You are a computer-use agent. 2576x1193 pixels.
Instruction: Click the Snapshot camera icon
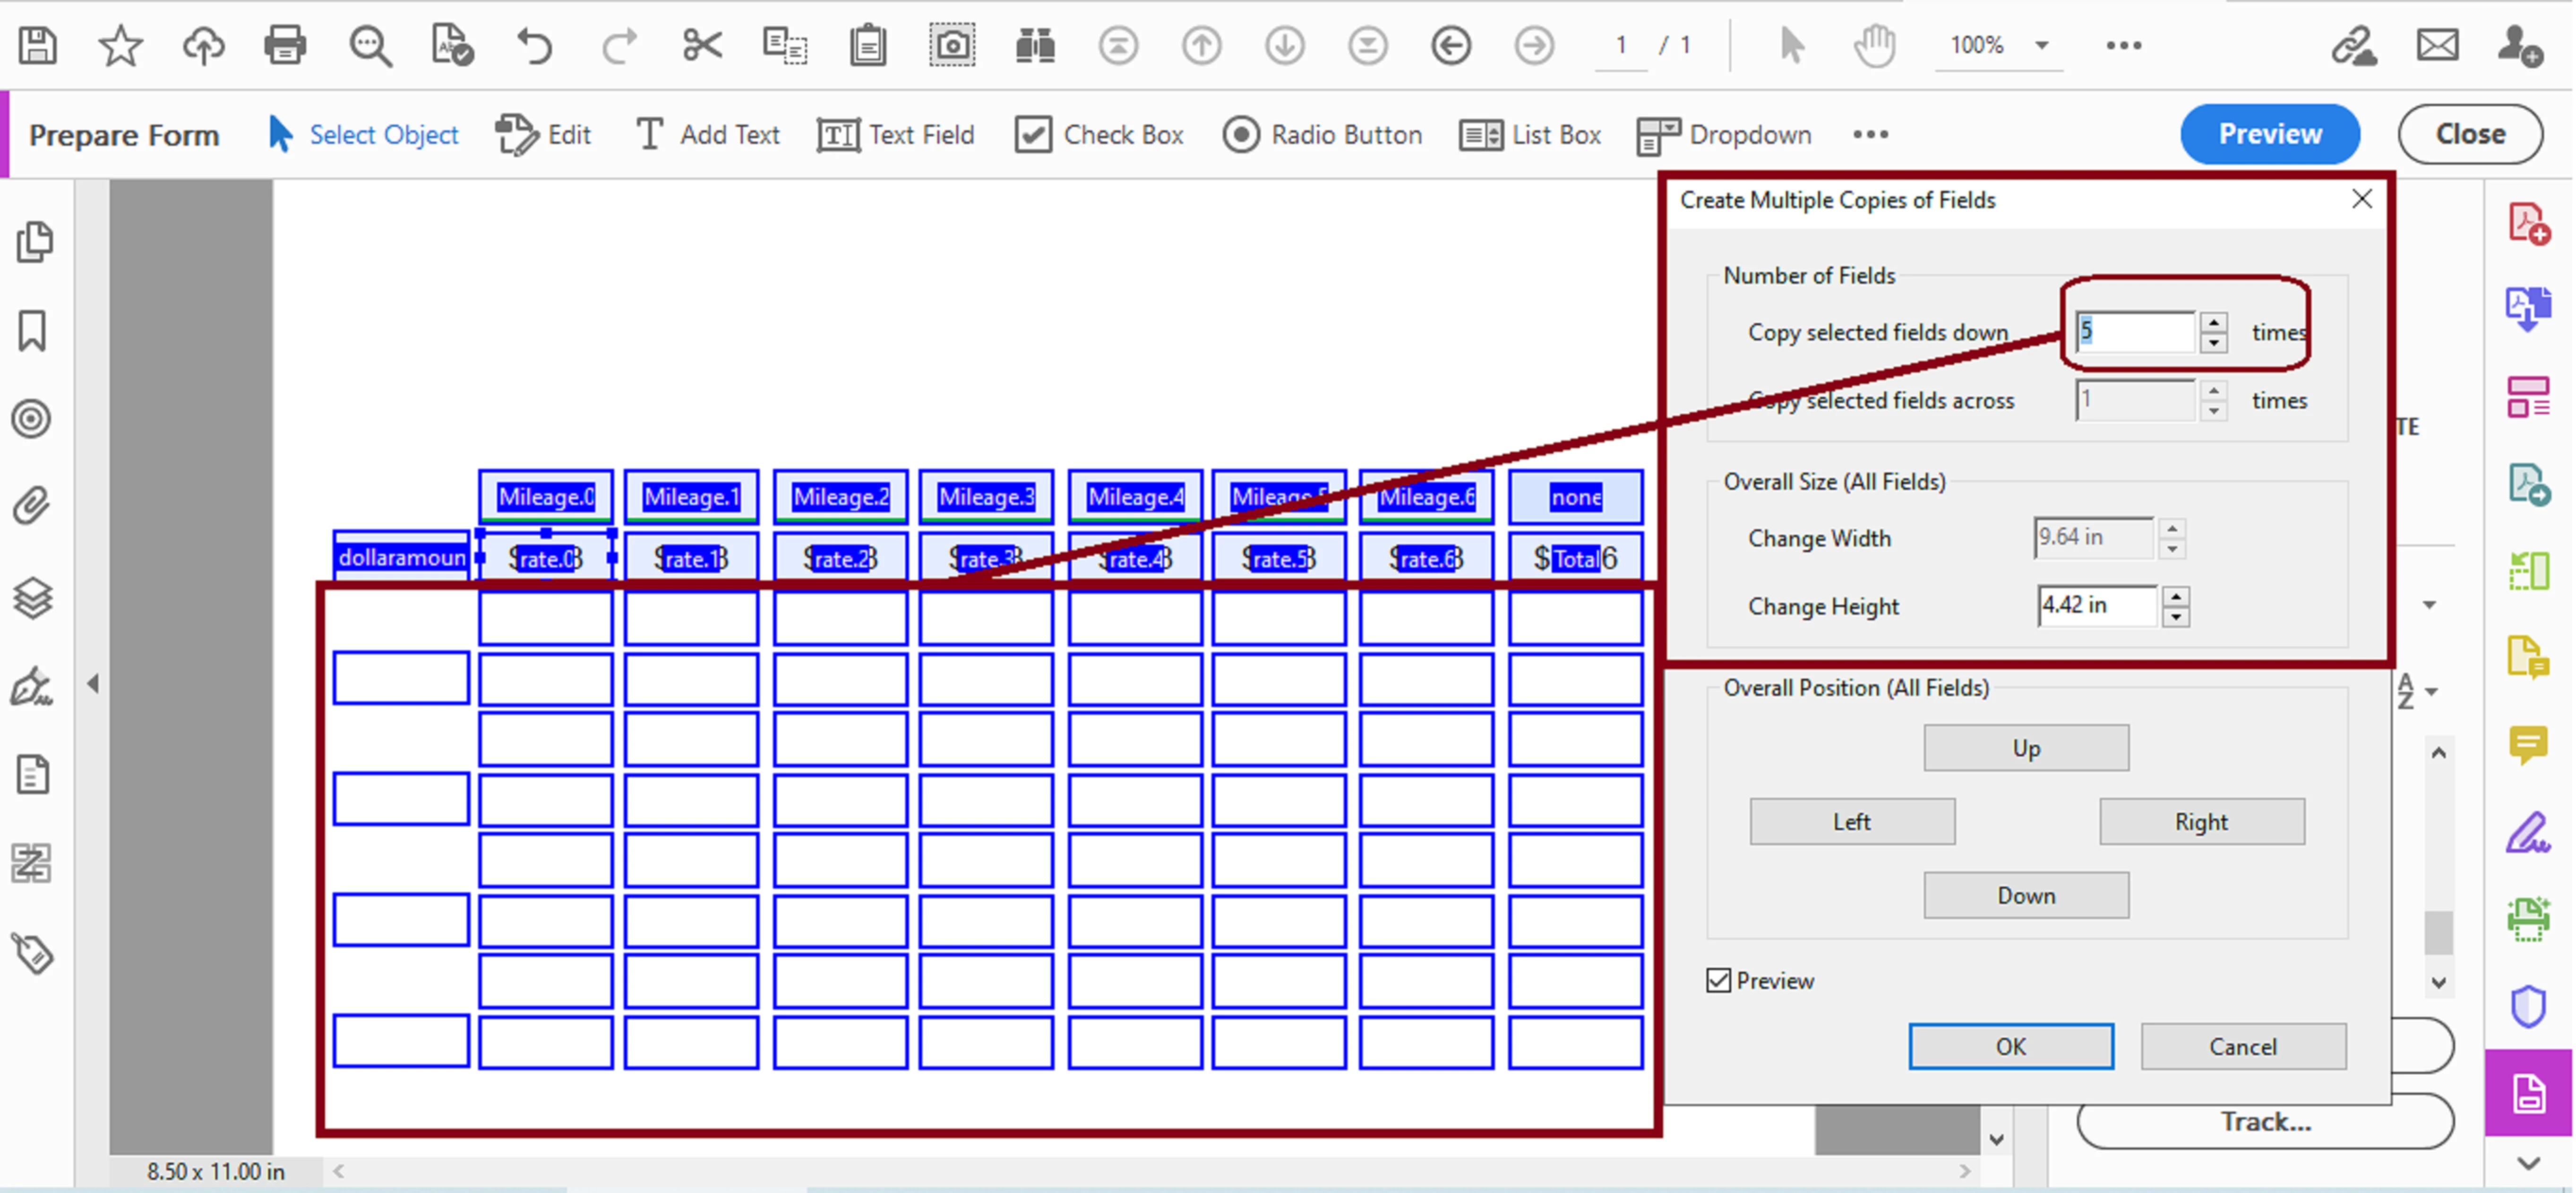point(951,46)
